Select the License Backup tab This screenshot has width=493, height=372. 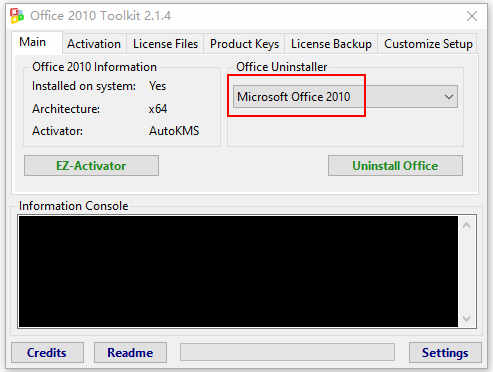coord(331,44)
